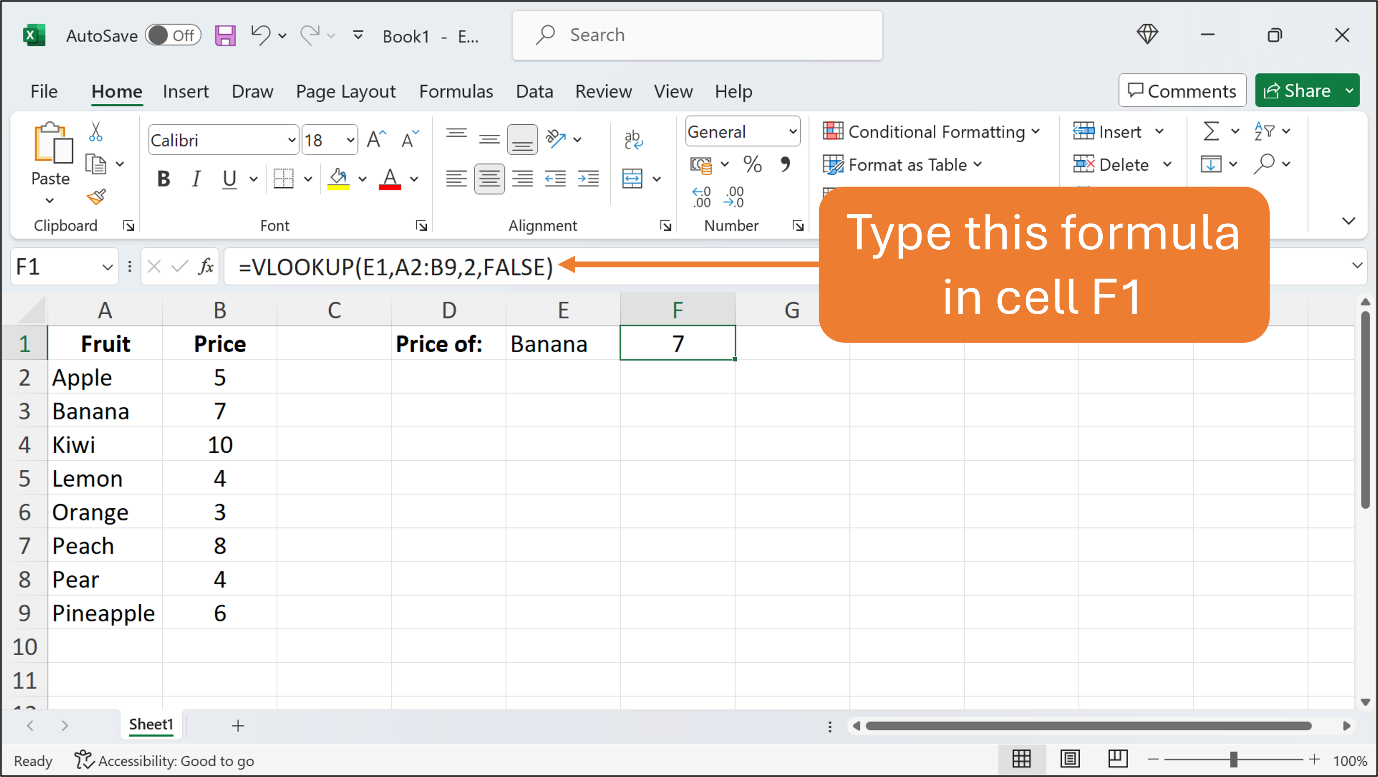This screenshot has height=777, width=1378.
Task: Increase indent in Alignment group
Action: point(588,179)
